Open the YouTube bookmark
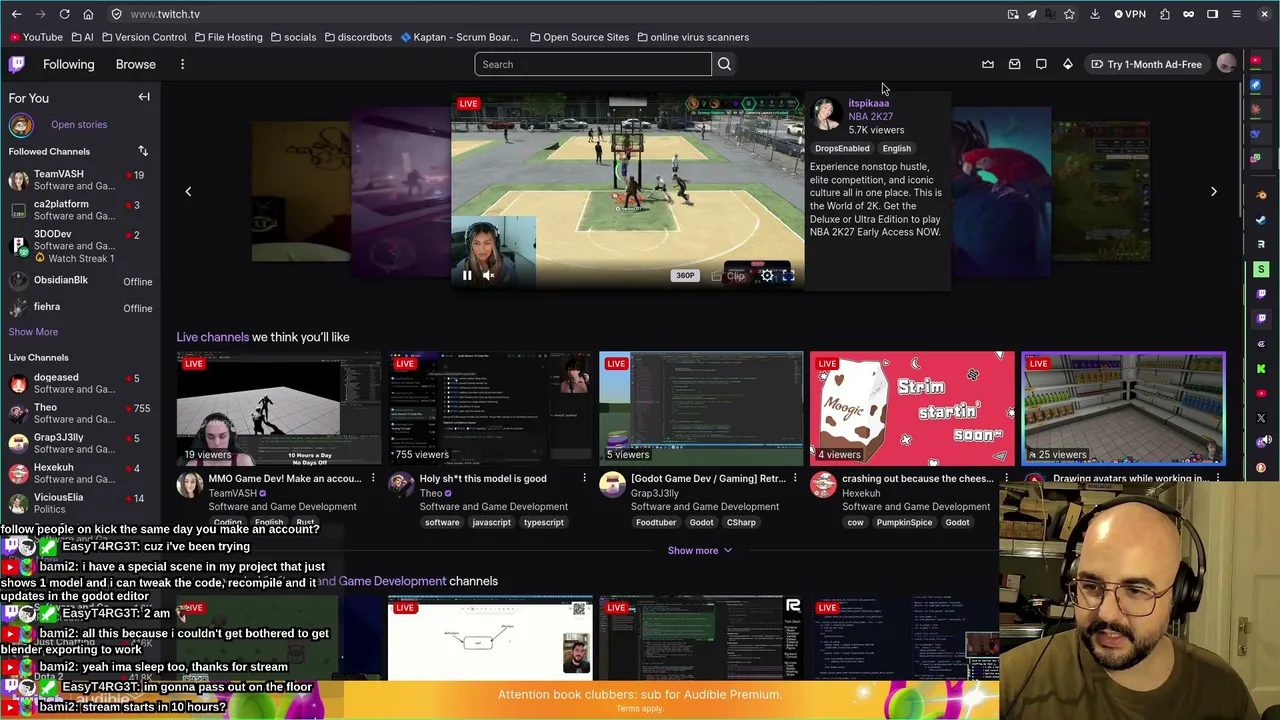Viewport: 1280px width, 720px height. [x=36, y=37]
